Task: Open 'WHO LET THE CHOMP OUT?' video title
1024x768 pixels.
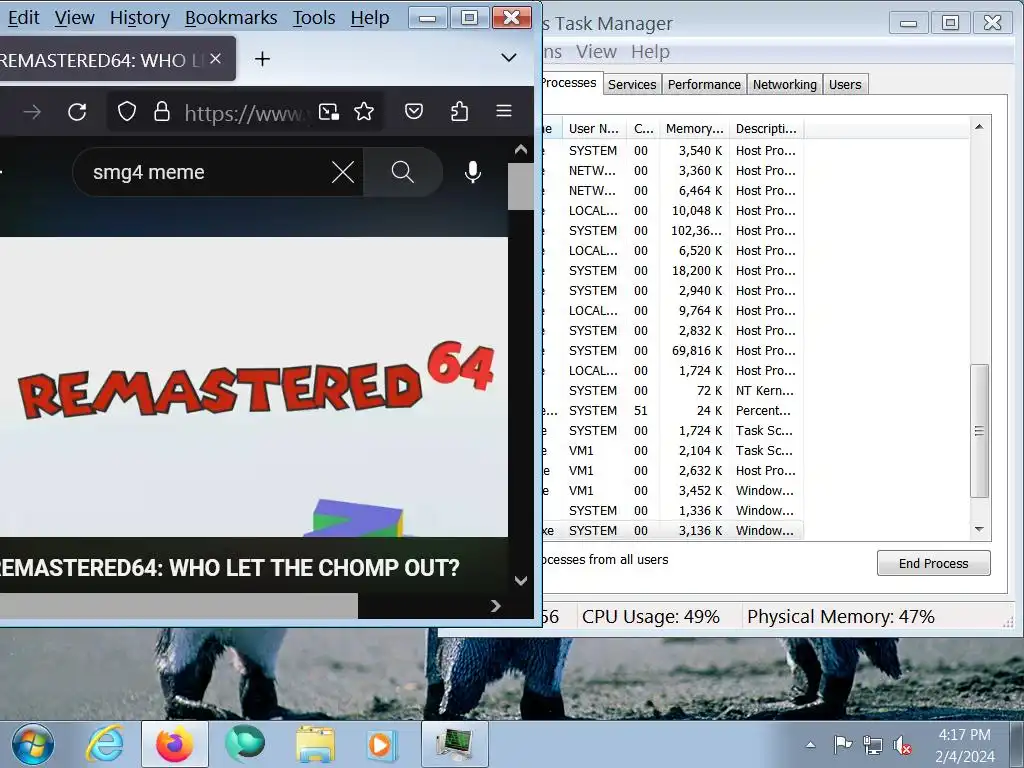Action: pyautogui.click(x=229, y=568)
